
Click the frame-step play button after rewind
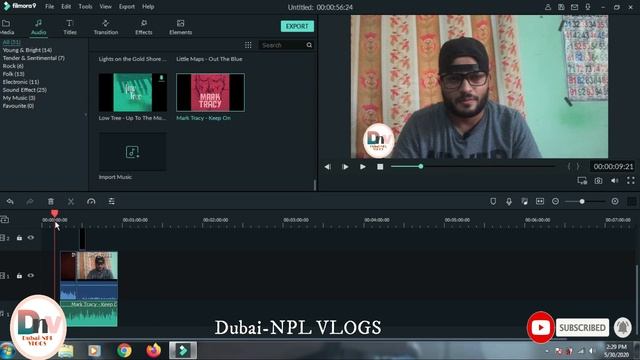[345, 167]
